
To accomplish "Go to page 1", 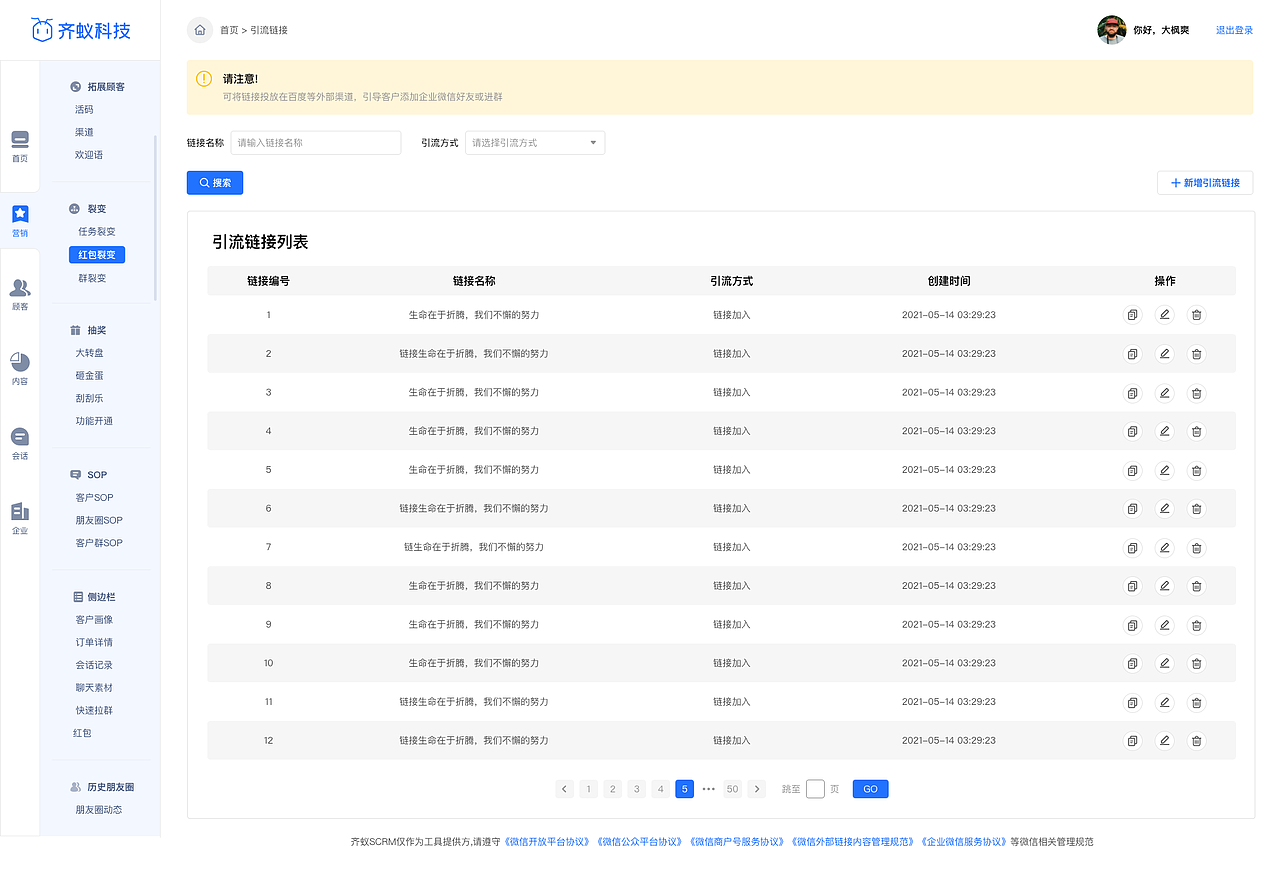I will [x=589, y=789].
